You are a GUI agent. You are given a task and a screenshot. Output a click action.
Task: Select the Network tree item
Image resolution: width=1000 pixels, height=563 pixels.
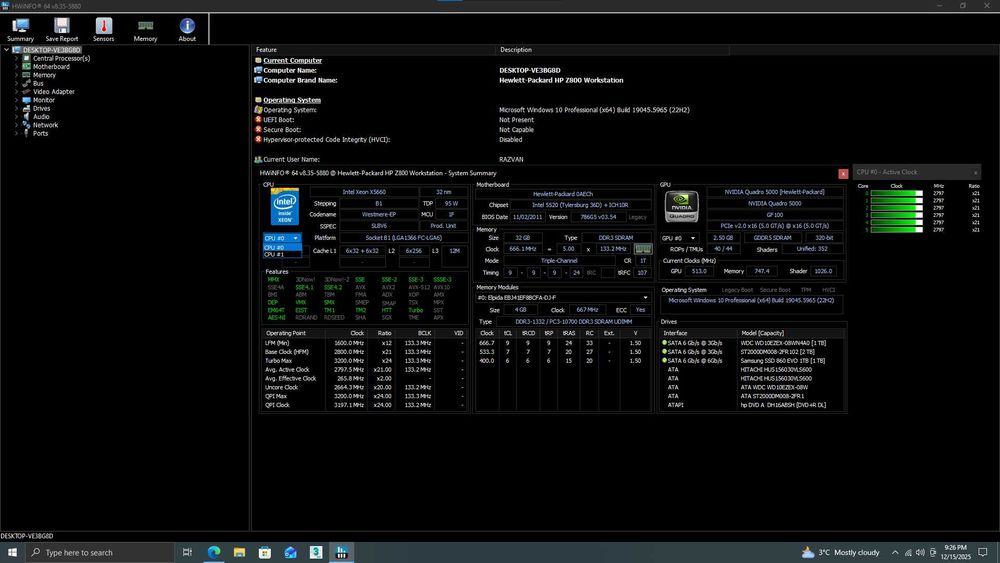tap(45, 125)
